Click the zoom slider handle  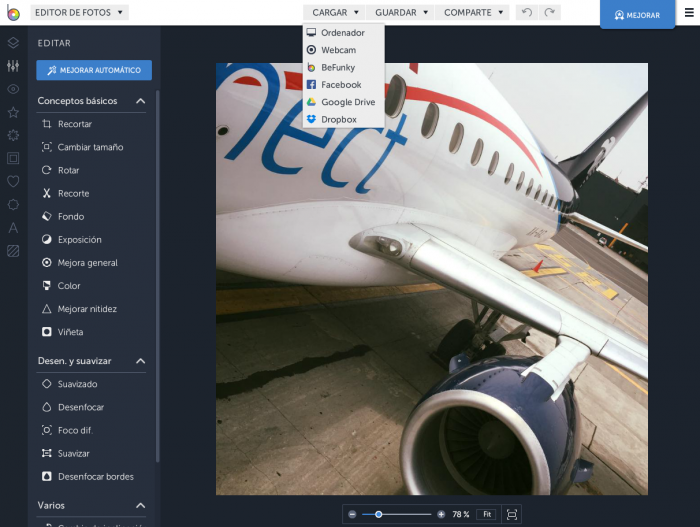point(378,514)
